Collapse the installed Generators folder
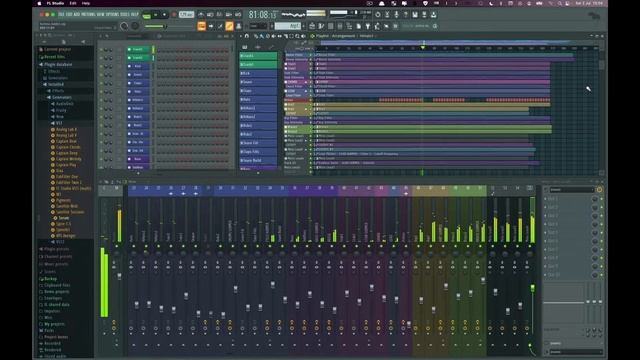Image resolution: width=640 pixels, height=360 pixels. pos(61,97)
